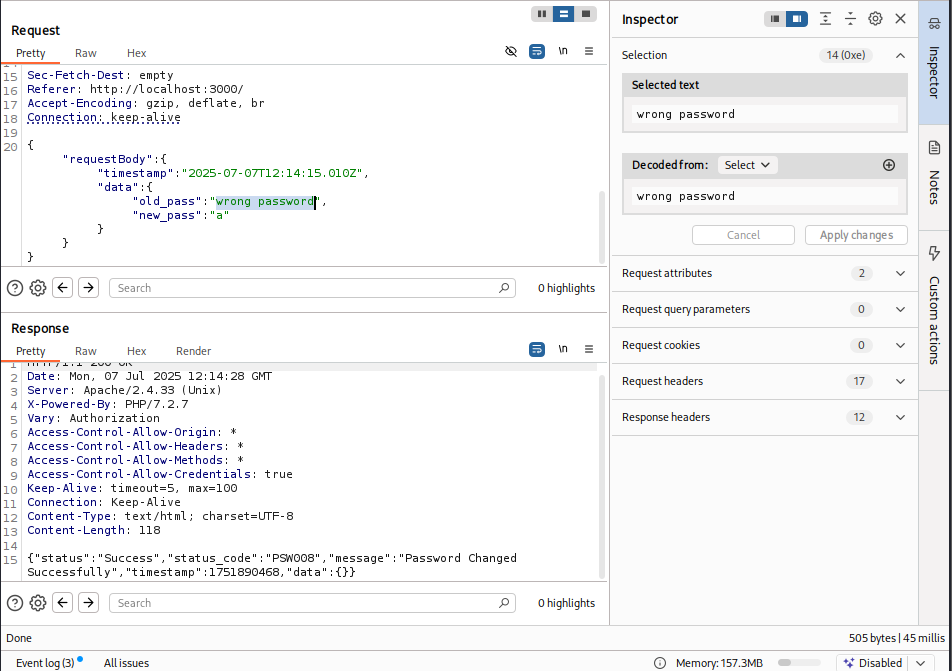Open Request panel hamburger options menu

click(x=589, y=51)
